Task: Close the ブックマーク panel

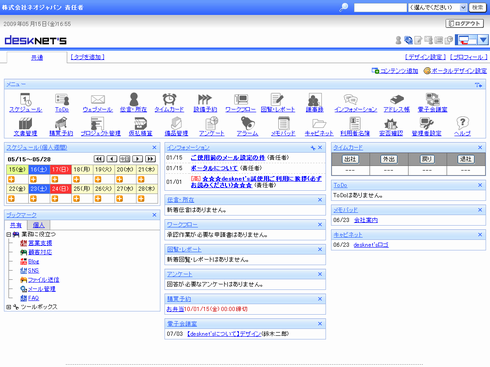Action: click(154, 215)
